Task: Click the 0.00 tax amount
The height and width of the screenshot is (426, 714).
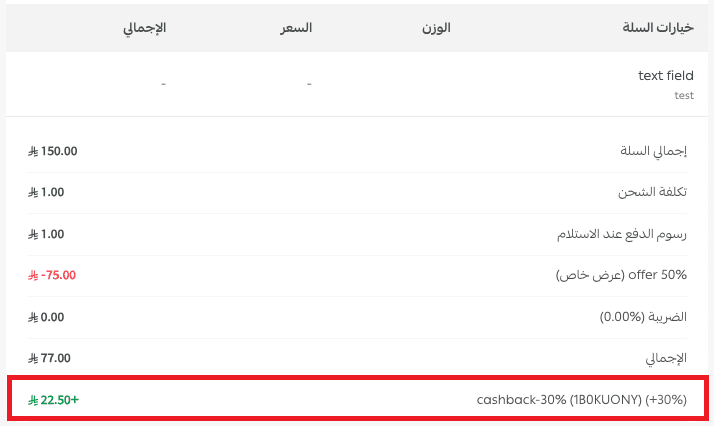Action: coord(52,317)
